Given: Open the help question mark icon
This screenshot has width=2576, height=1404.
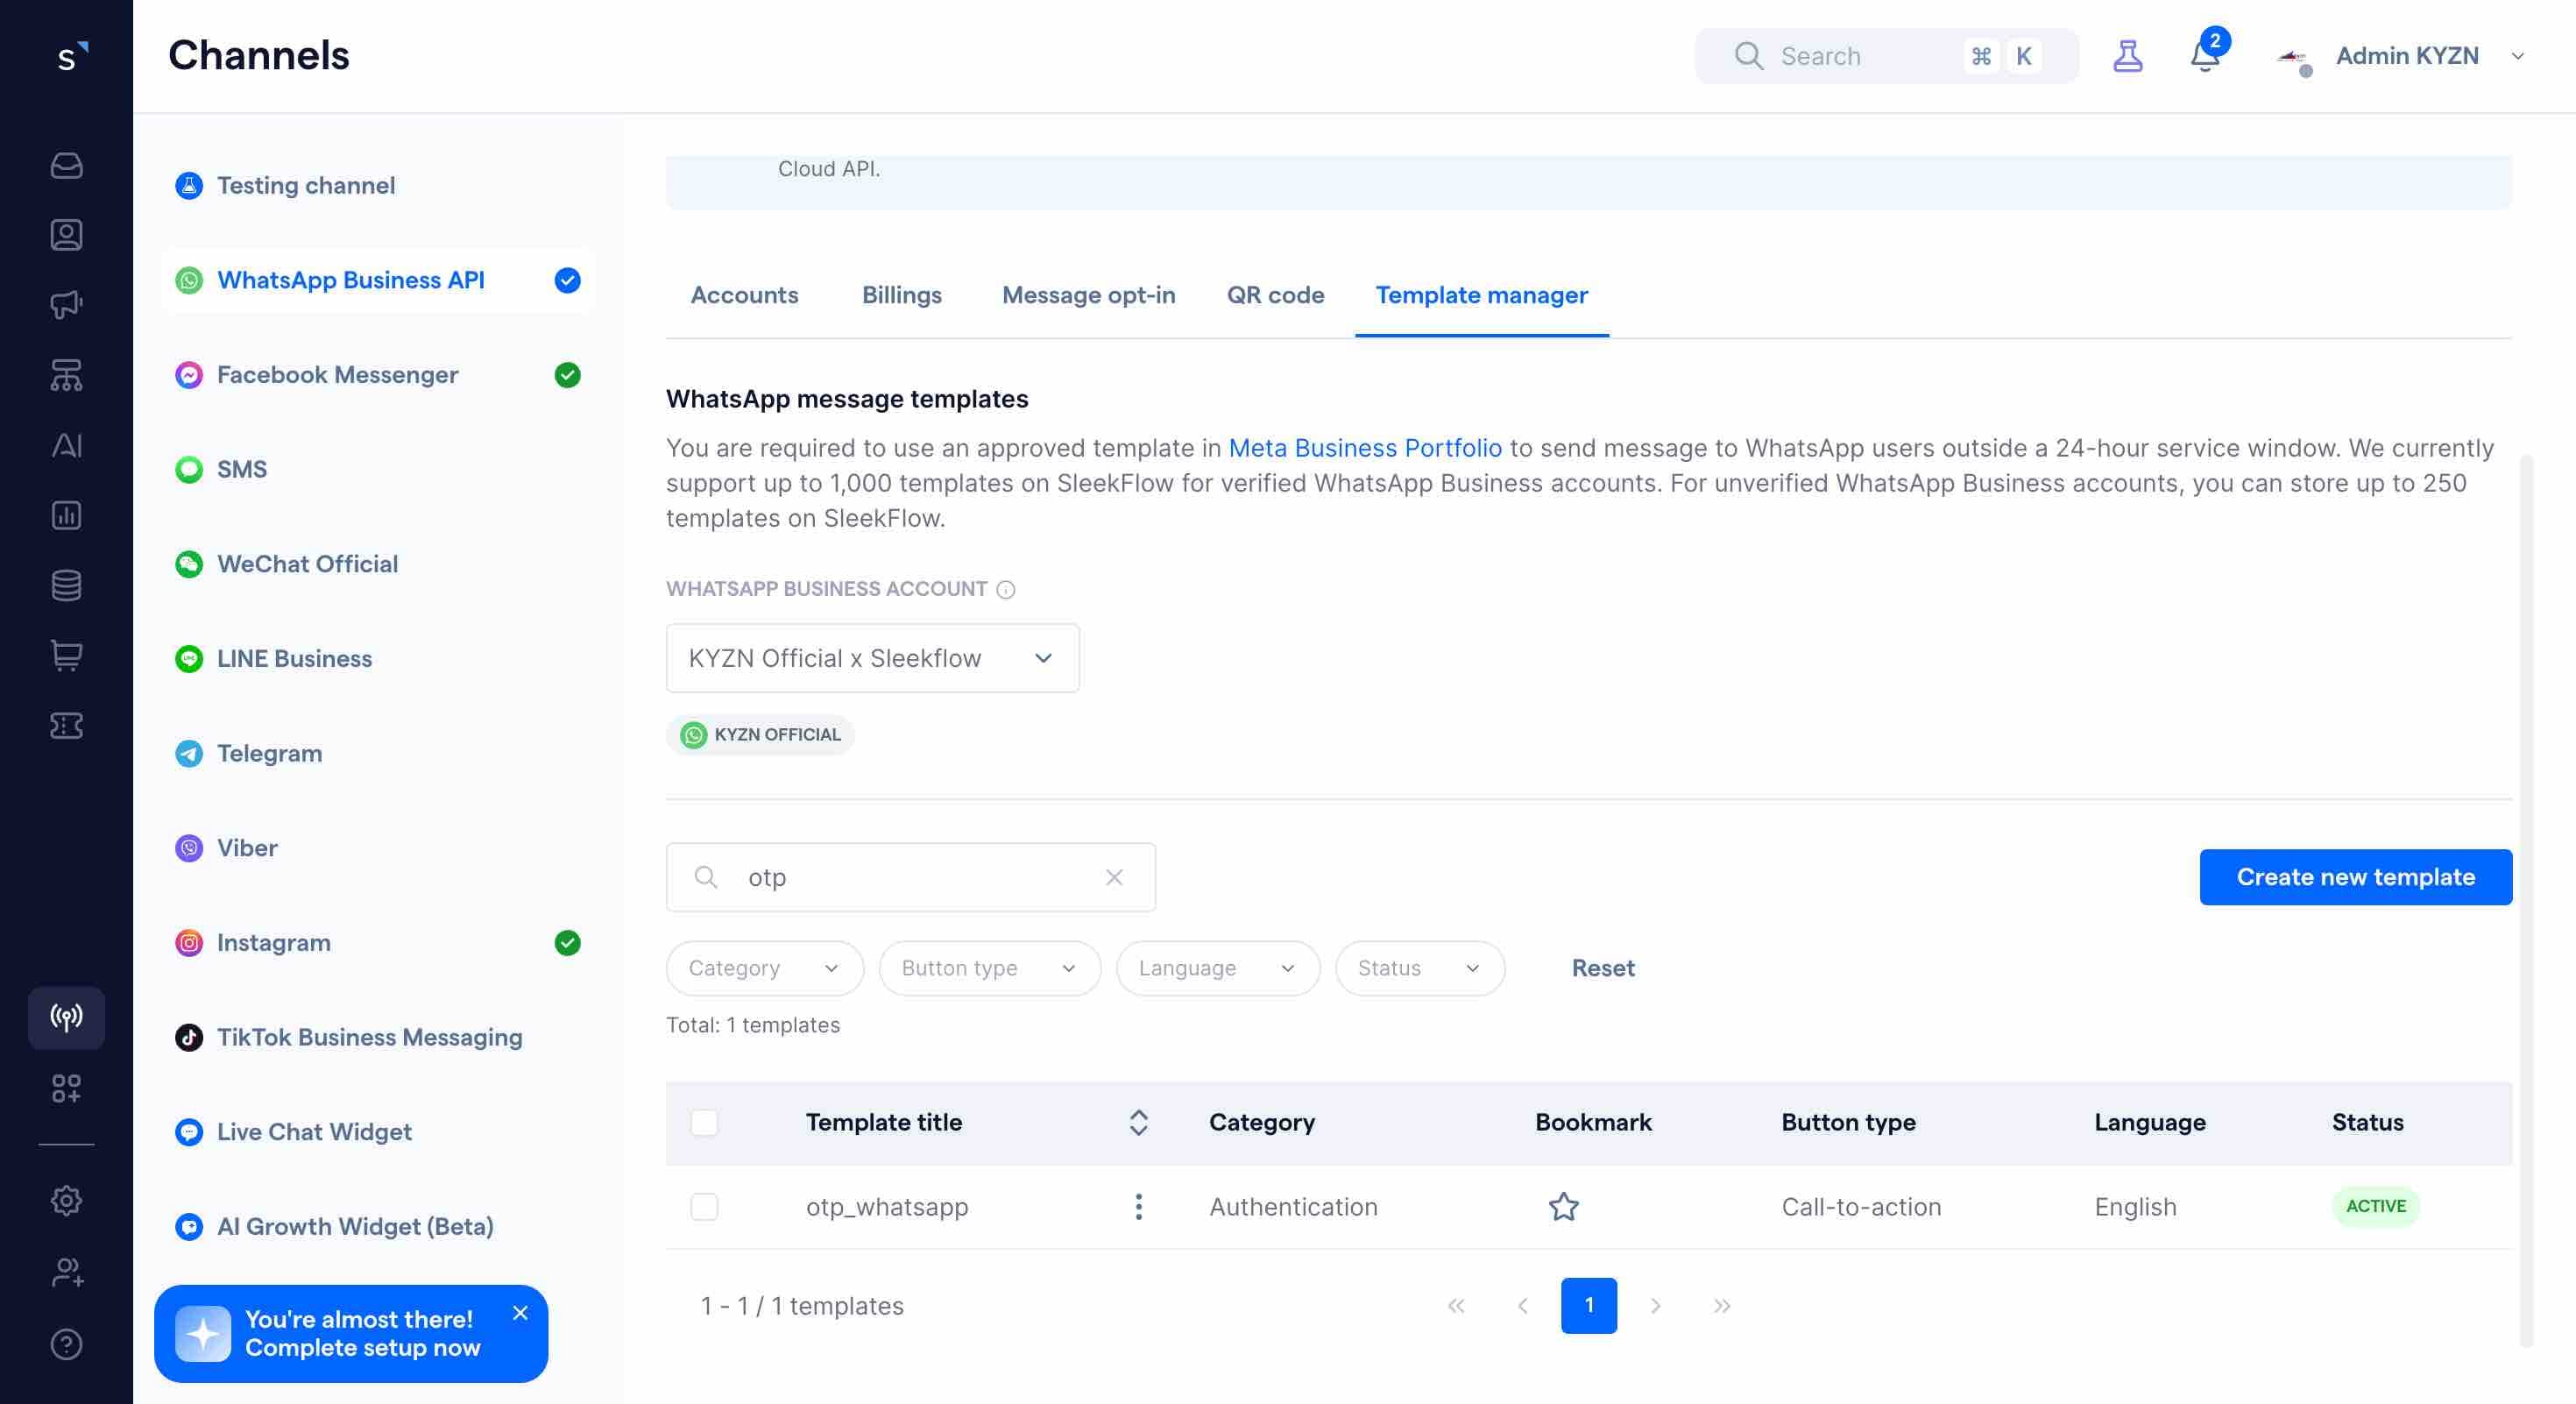Looking at the screenshot, I should click(66, 1344).
